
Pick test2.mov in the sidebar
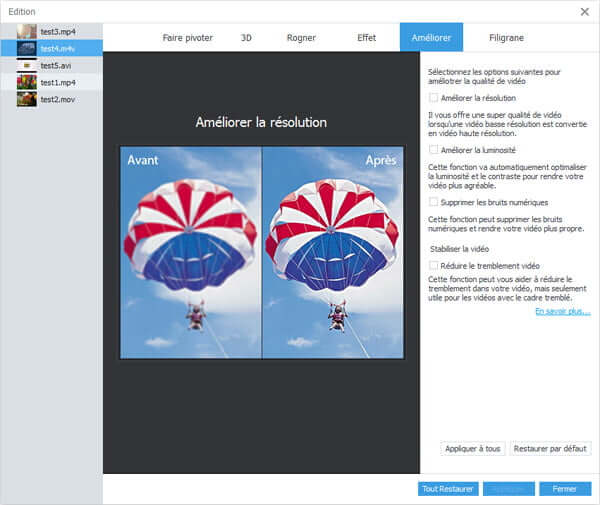pos(26,99)
